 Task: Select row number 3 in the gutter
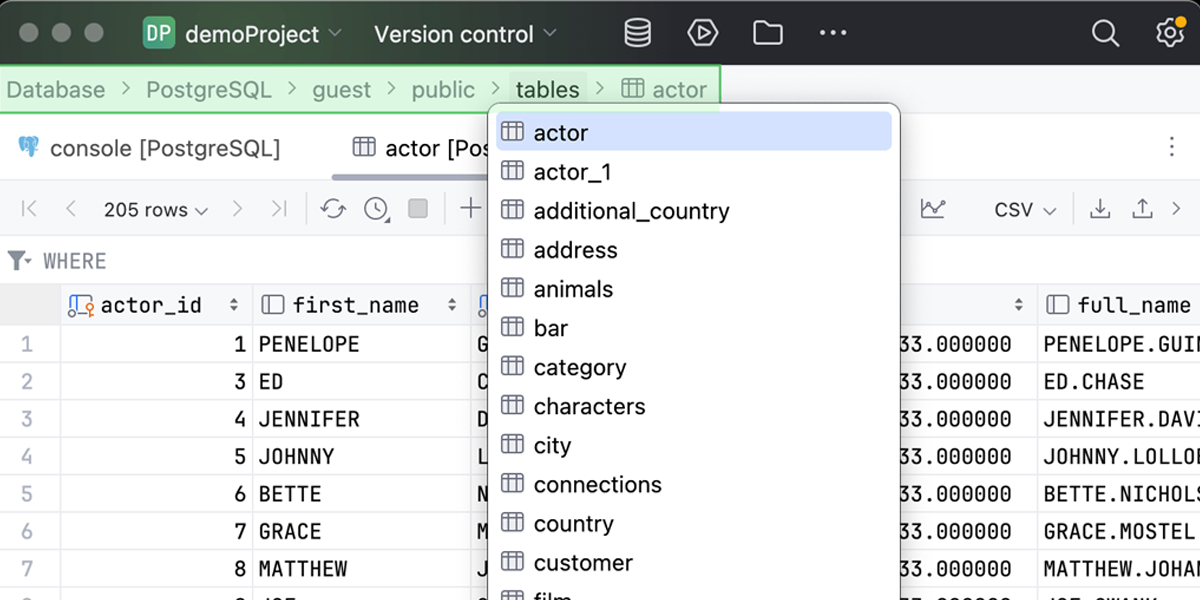coord(27,419)
